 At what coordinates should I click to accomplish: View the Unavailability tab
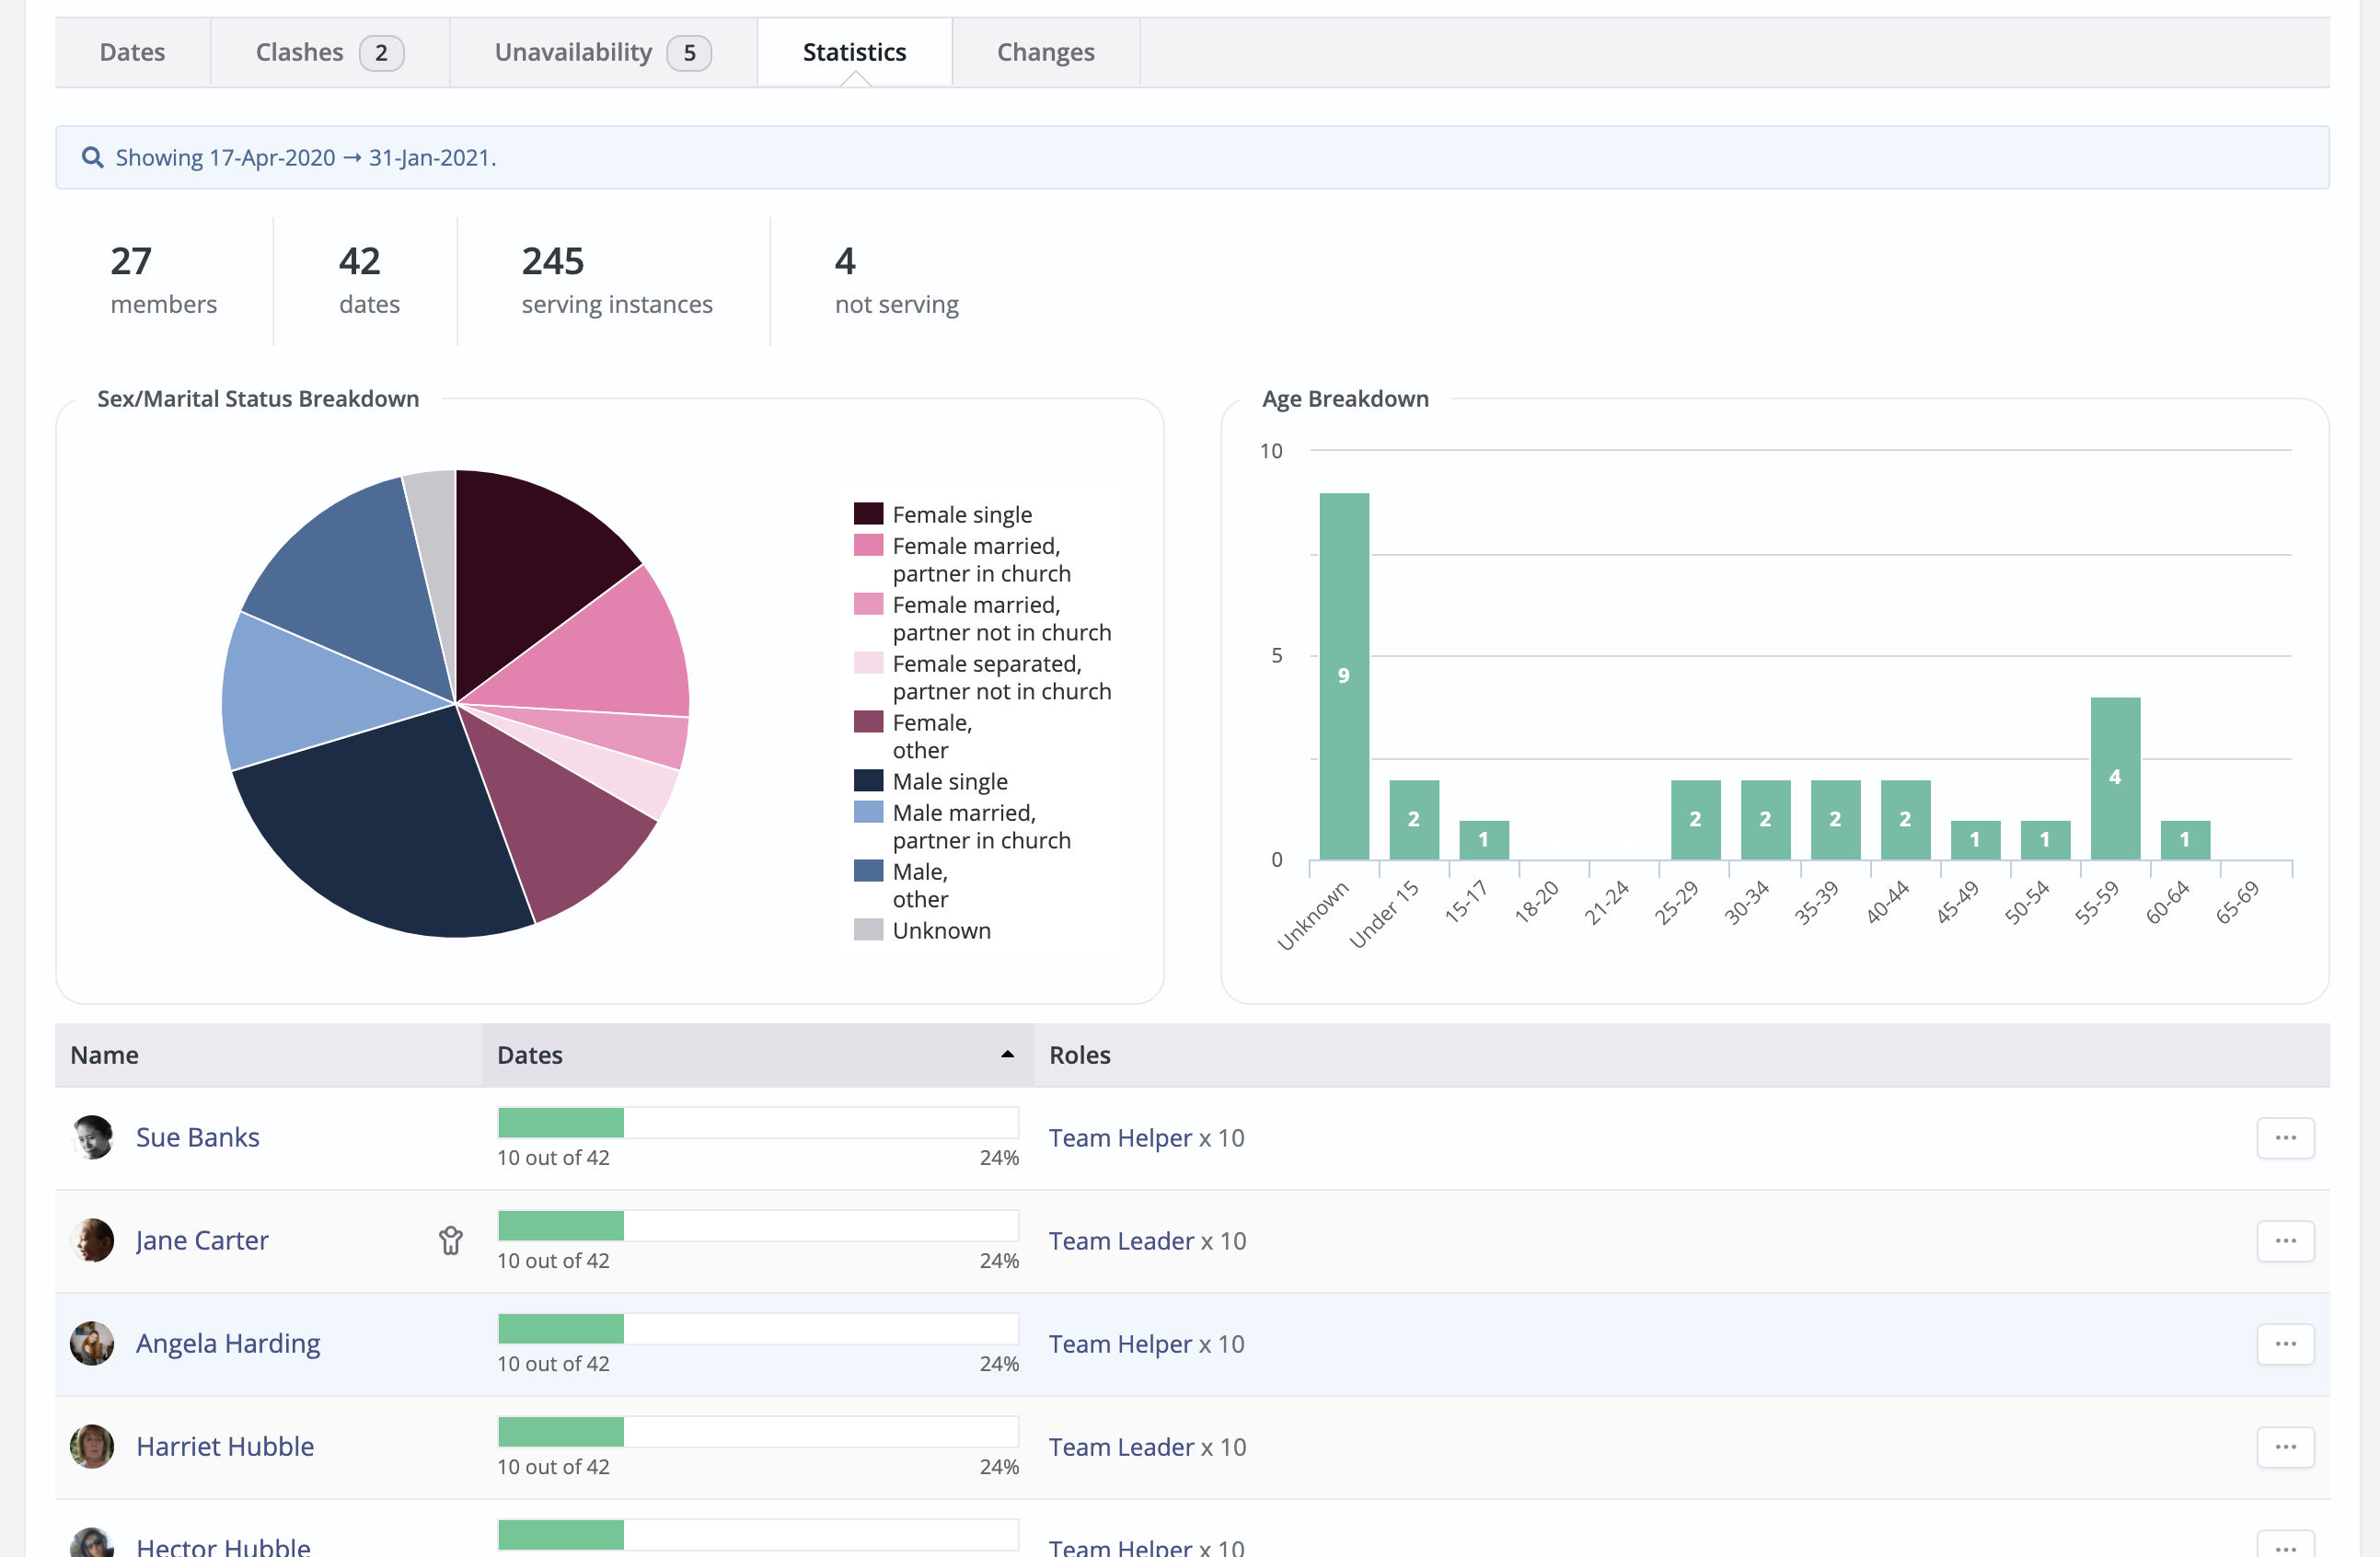(x=574, y=51)
